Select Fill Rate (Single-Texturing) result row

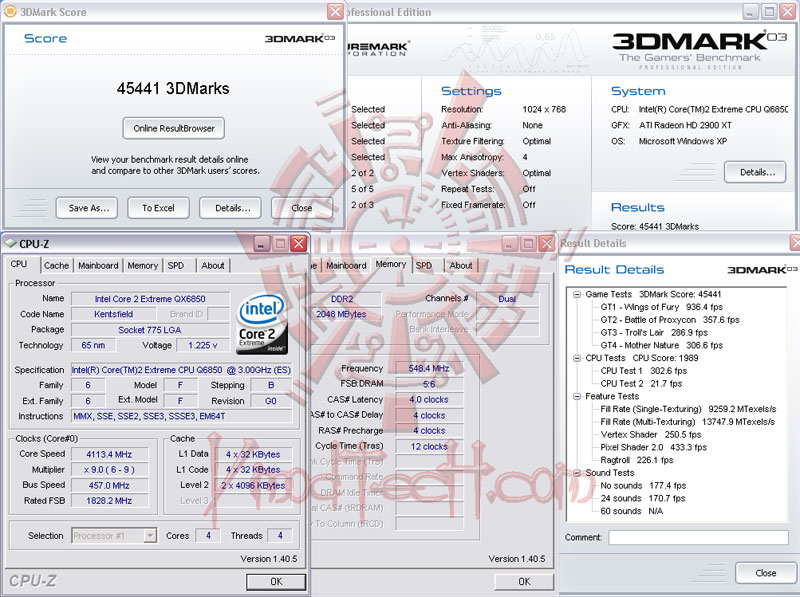pos(688,409)
